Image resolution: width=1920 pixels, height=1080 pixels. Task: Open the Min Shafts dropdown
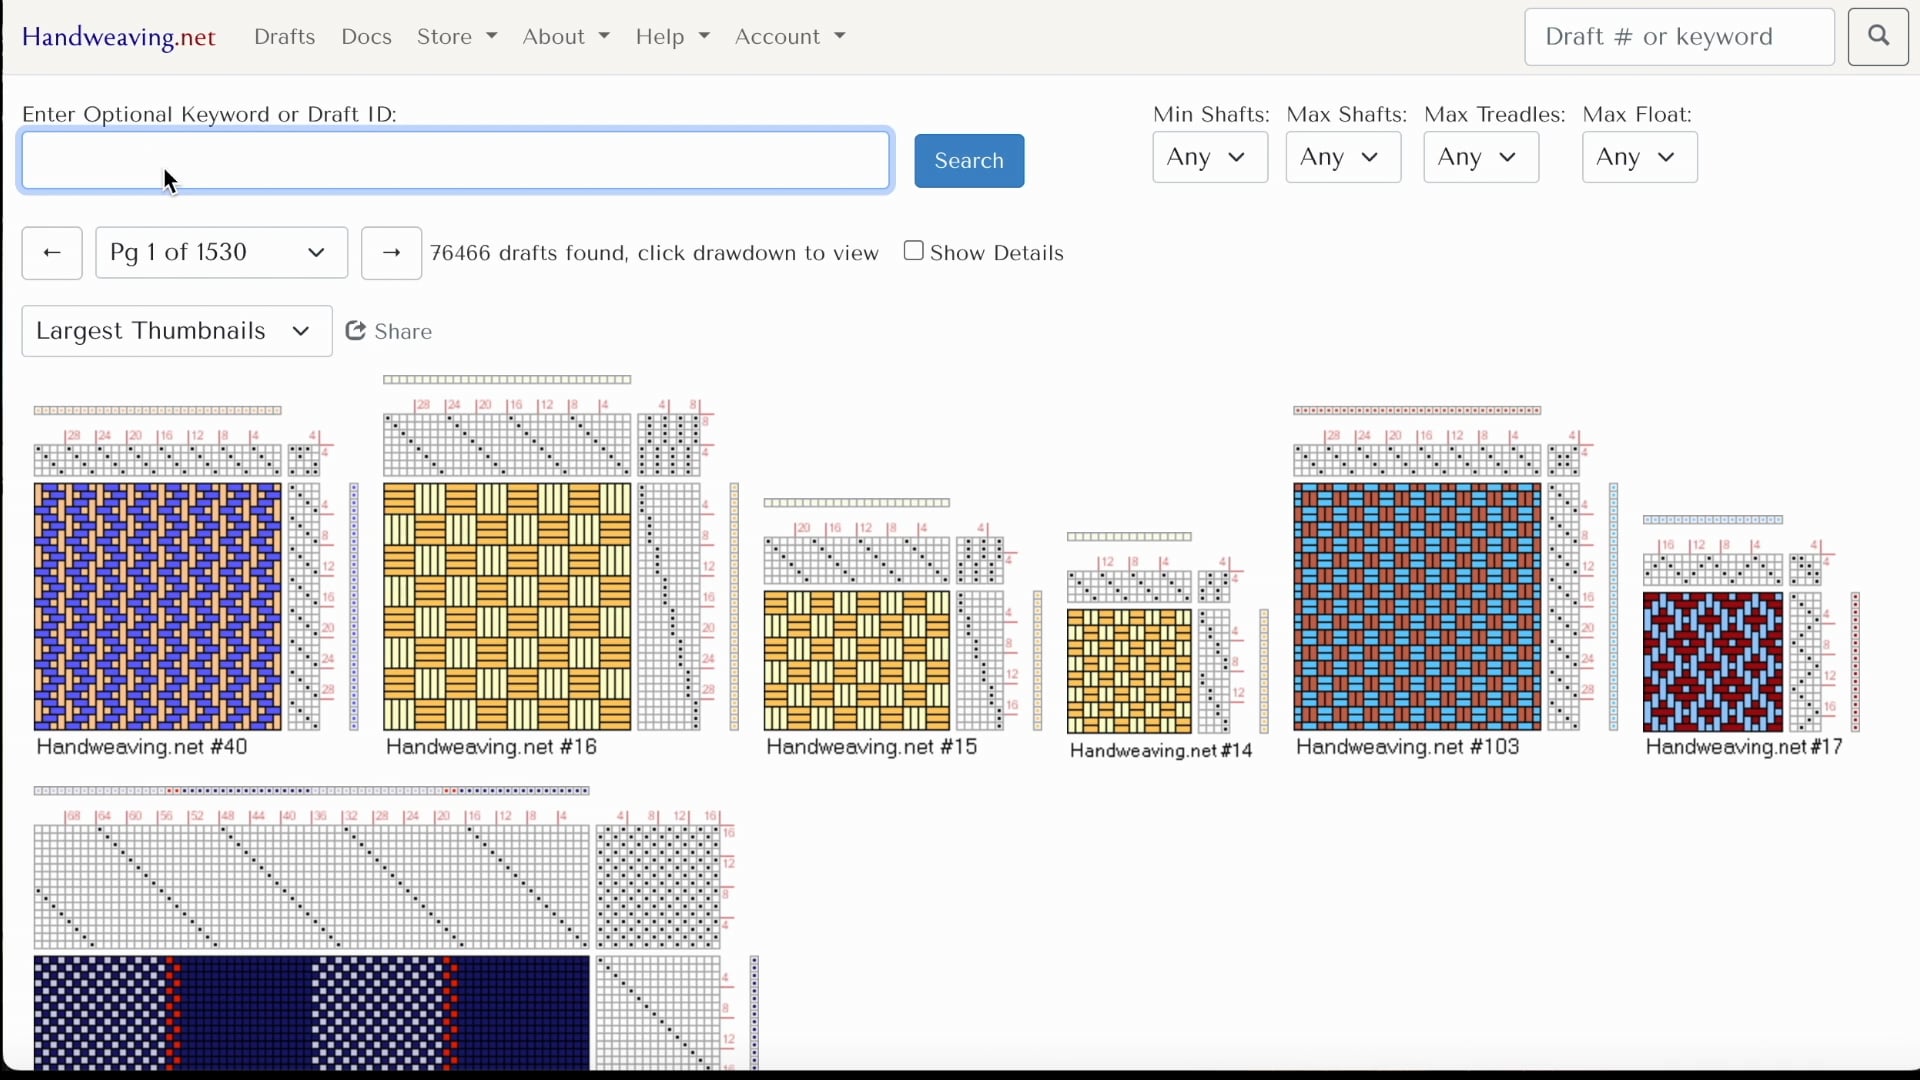pyautogui.click(x=1209, y=157)
